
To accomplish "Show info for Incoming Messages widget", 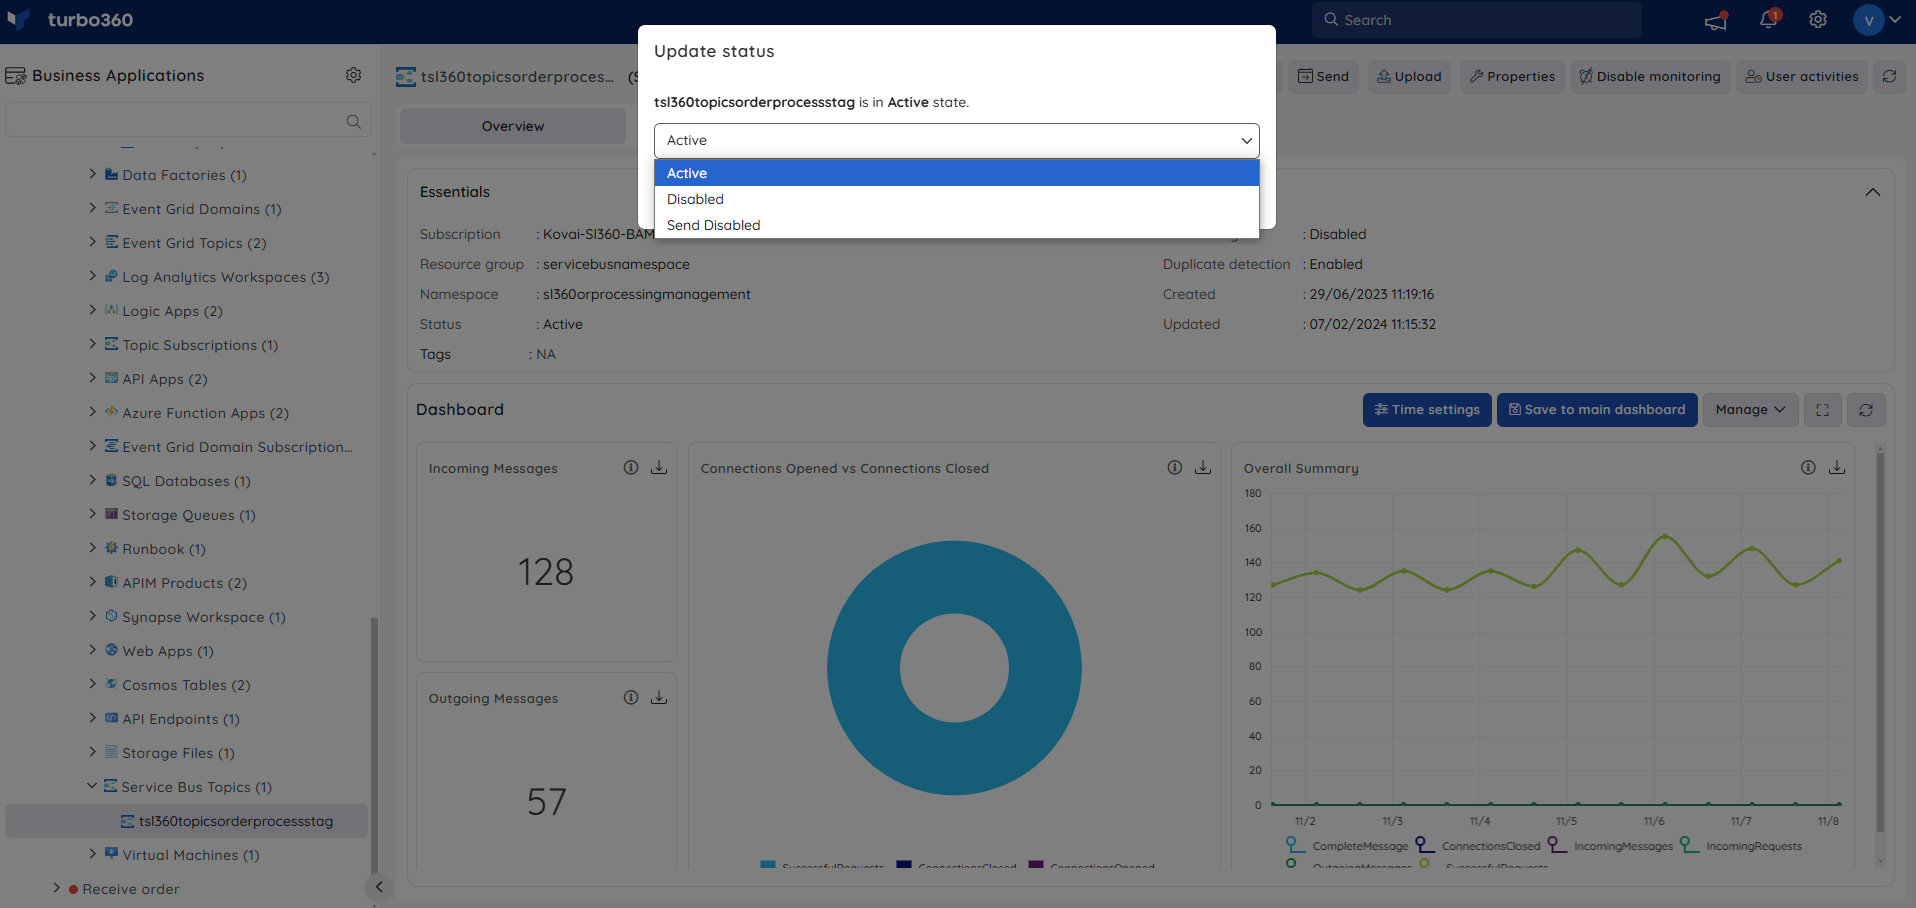I will click(631, 467).
